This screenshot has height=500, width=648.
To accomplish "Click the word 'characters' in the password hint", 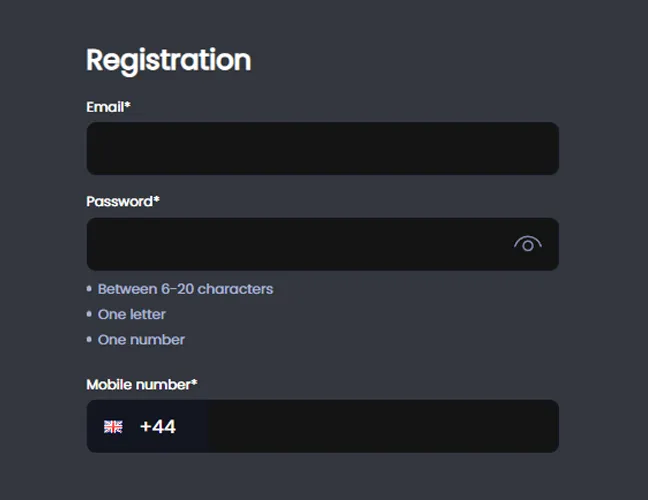I will click(x=235, y=289).
